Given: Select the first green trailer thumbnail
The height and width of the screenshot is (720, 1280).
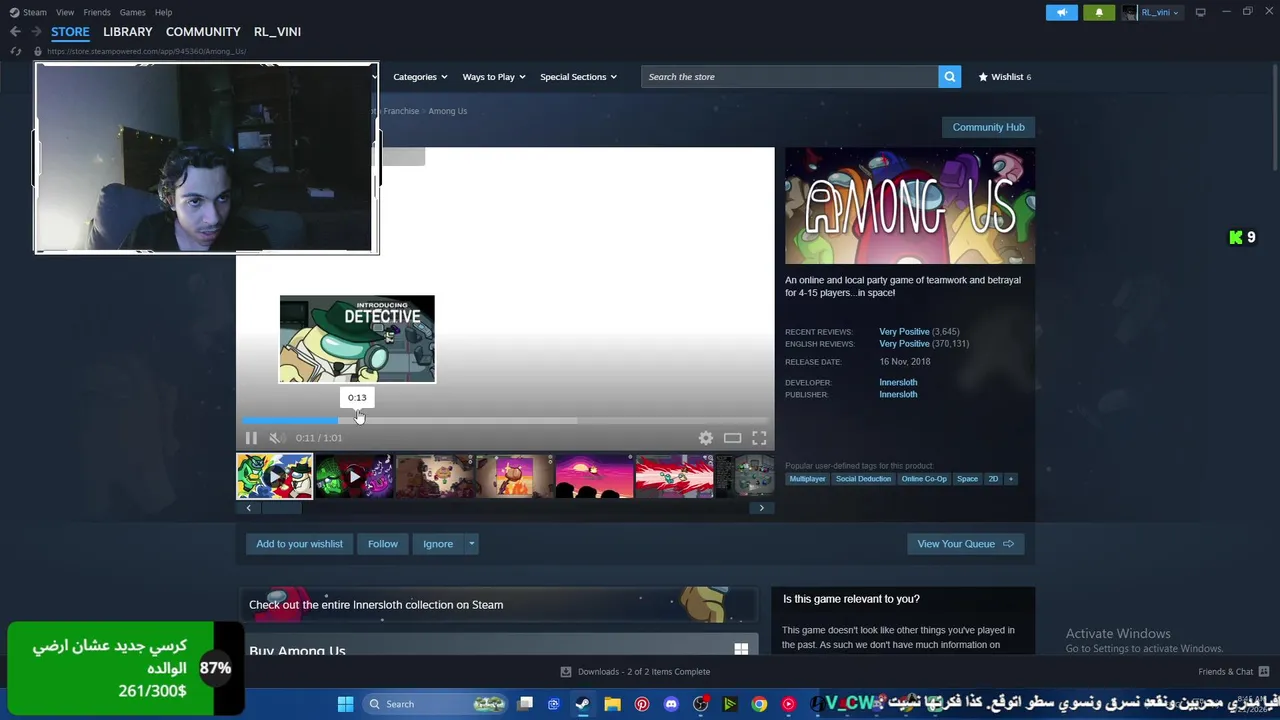Looking at the screenshot, I should pyautogui.click(x=274, y=476).
